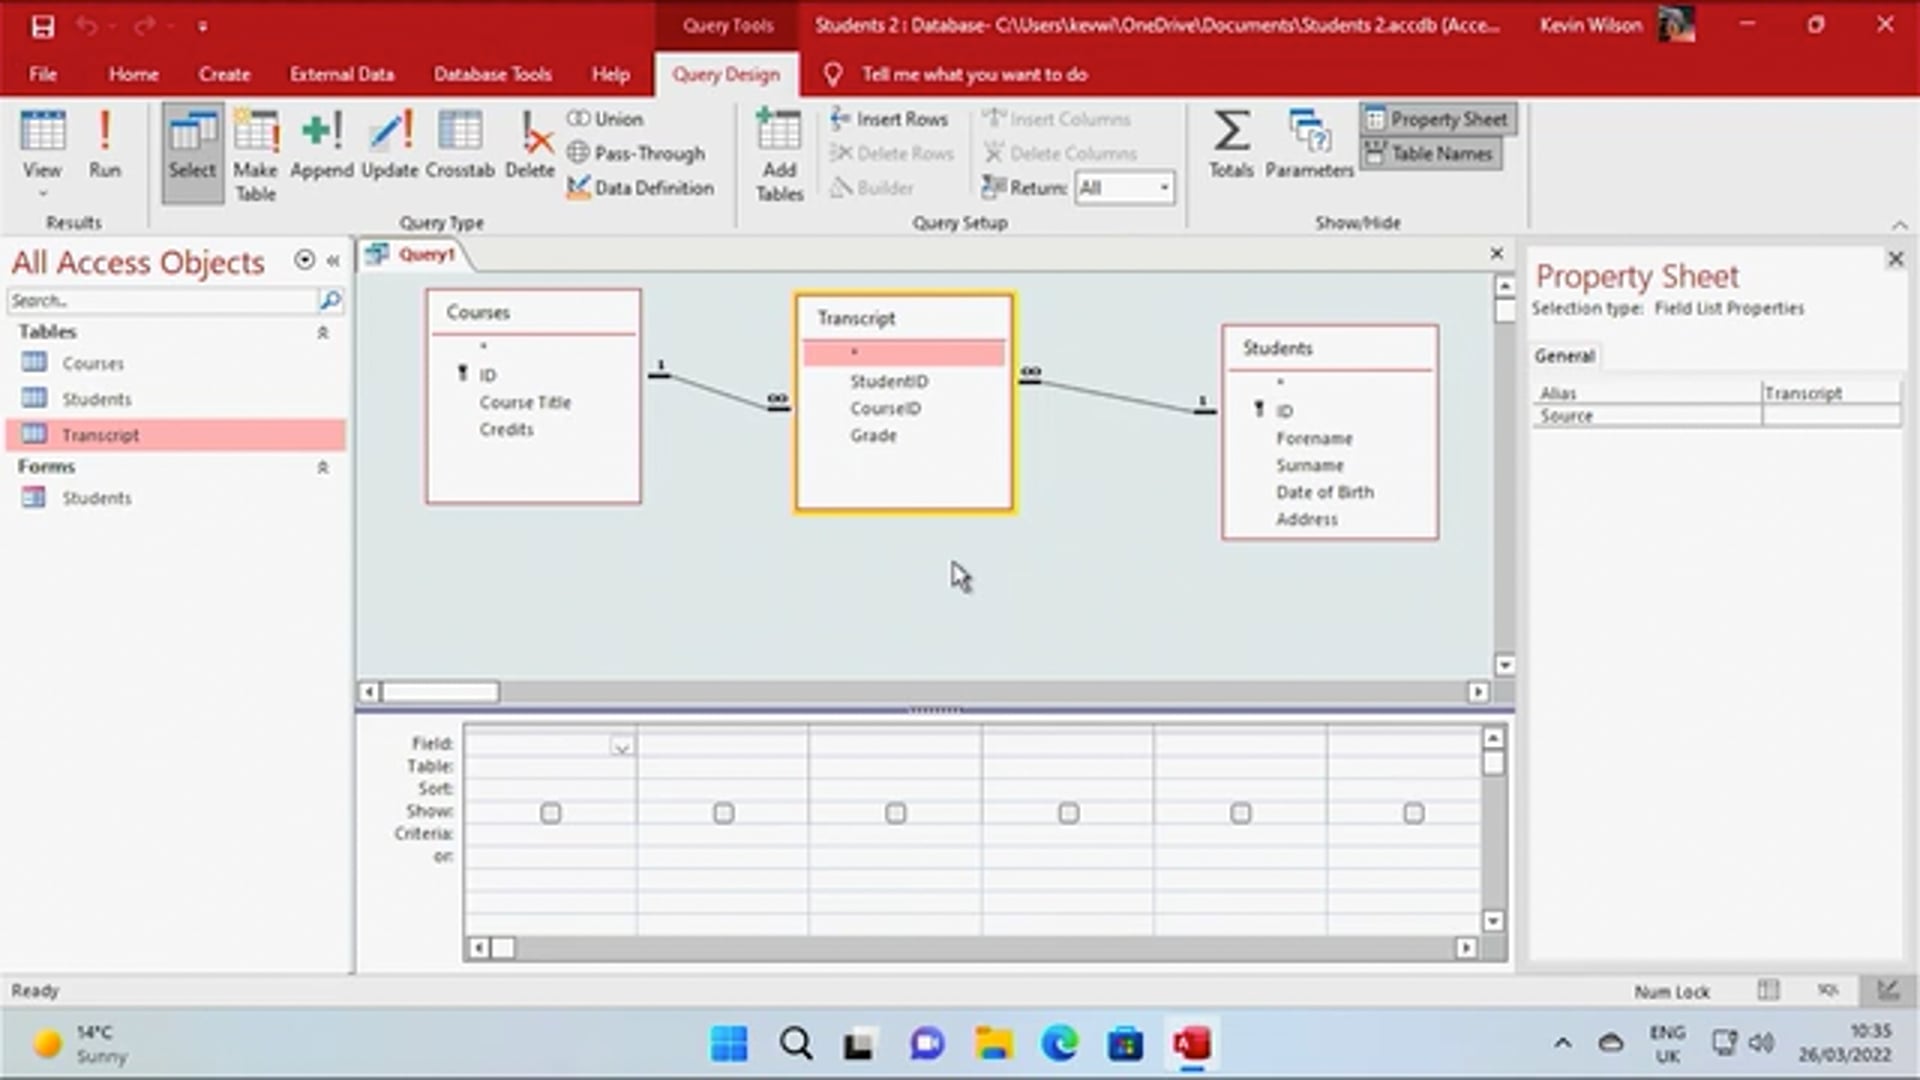Image resolution: width=1920 pixels, height=1080 pixels.
Task: Switch to the Create ribbon tab
Action: point(224,74)
